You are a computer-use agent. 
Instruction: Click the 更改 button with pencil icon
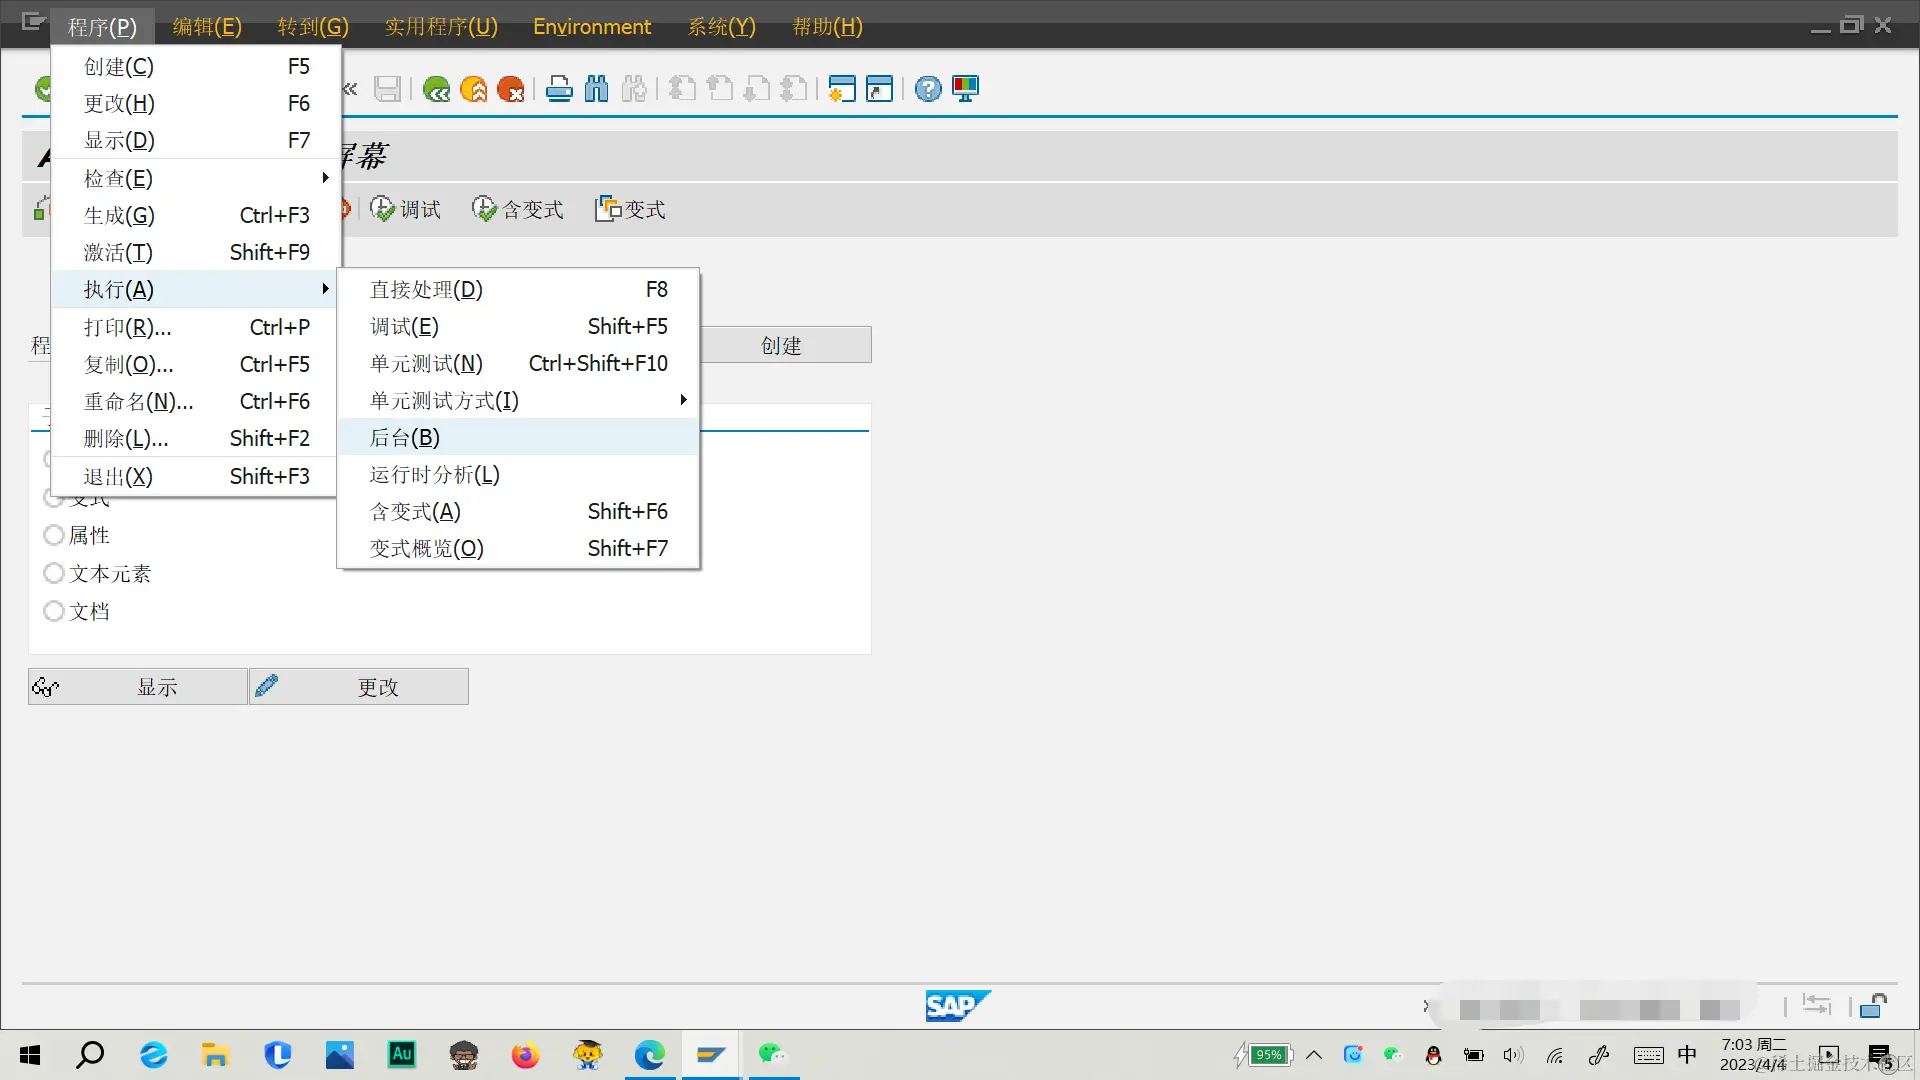pos(359,687)
